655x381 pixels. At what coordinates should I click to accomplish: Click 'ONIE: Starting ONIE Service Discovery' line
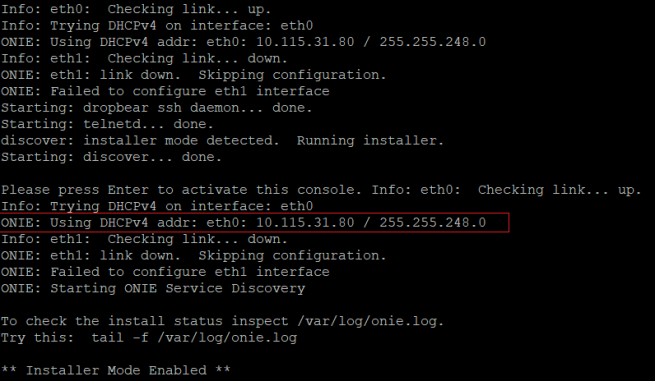pos(153,288)
